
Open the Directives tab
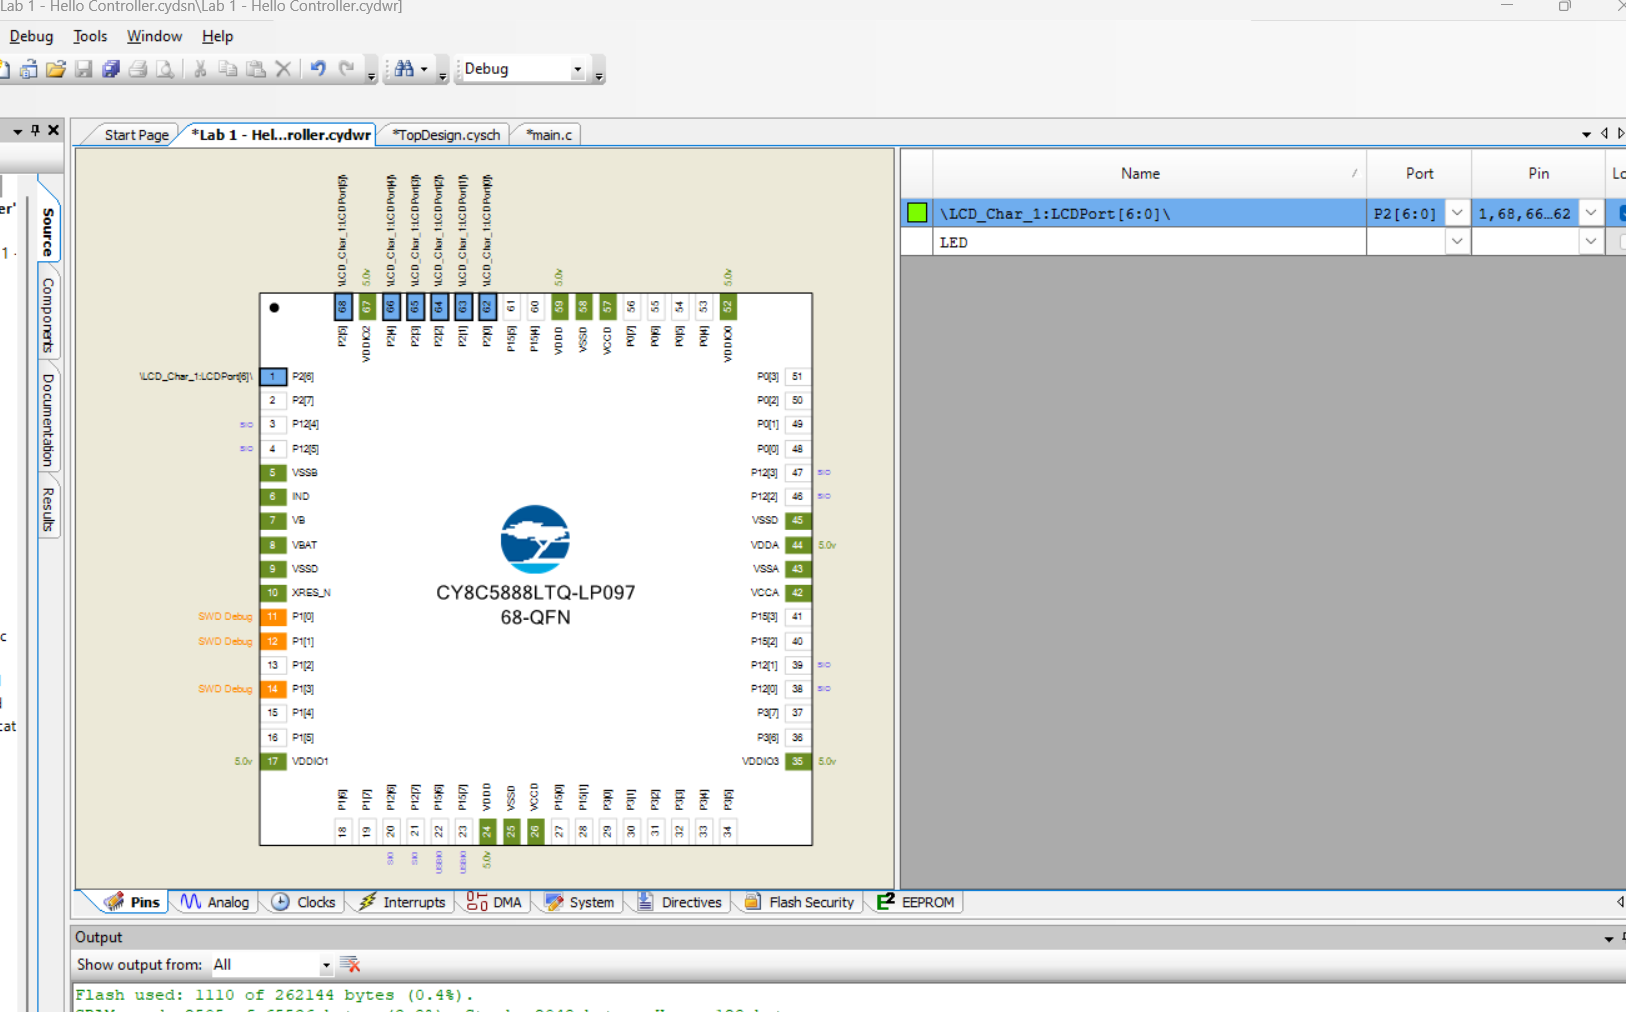[x=680, y=902]
